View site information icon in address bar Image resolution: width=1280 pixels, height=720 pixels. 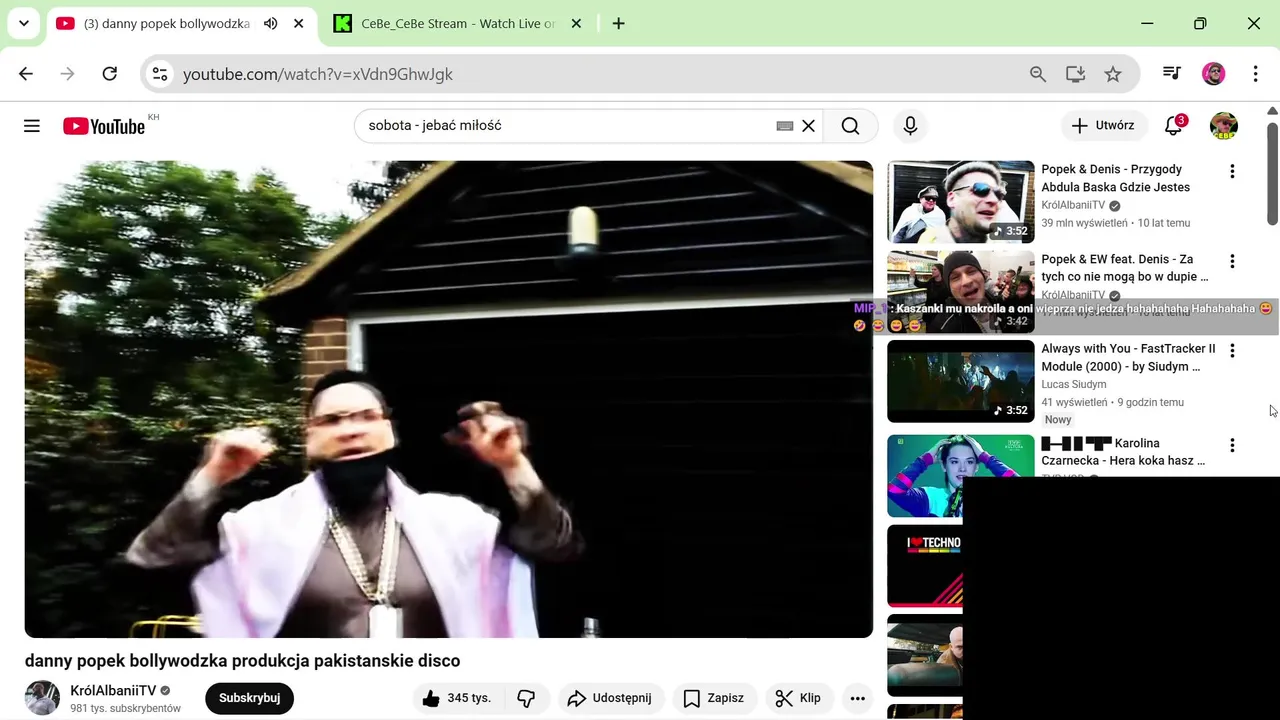click(x=160, y=74)
